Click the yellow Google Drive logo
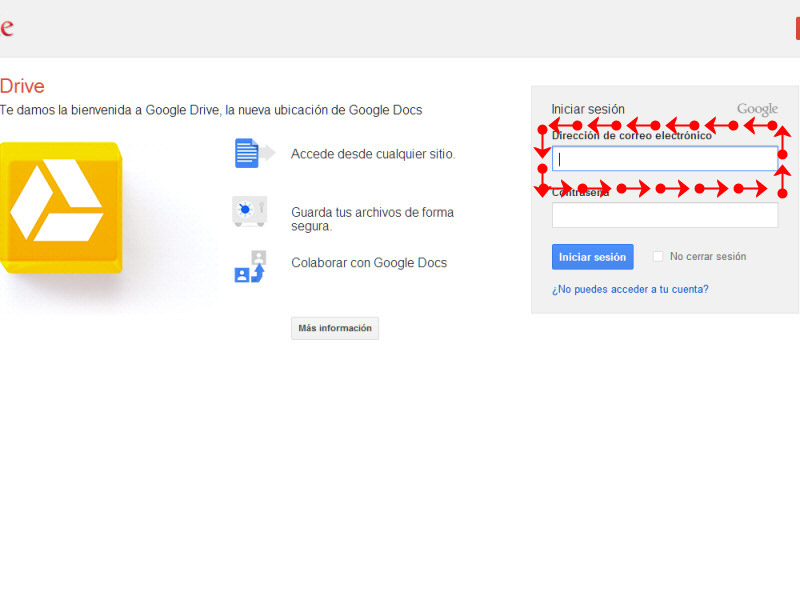Viewport: 800px width, 600px height. pyautogui.click(x=61, y=207)
